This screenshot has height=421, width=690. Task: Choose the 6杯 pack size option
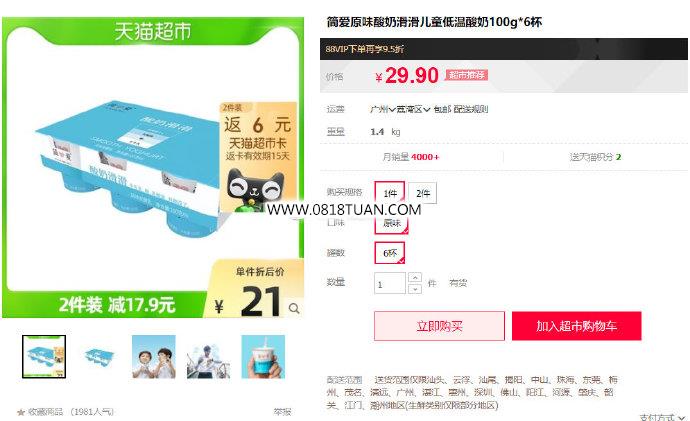389,253
